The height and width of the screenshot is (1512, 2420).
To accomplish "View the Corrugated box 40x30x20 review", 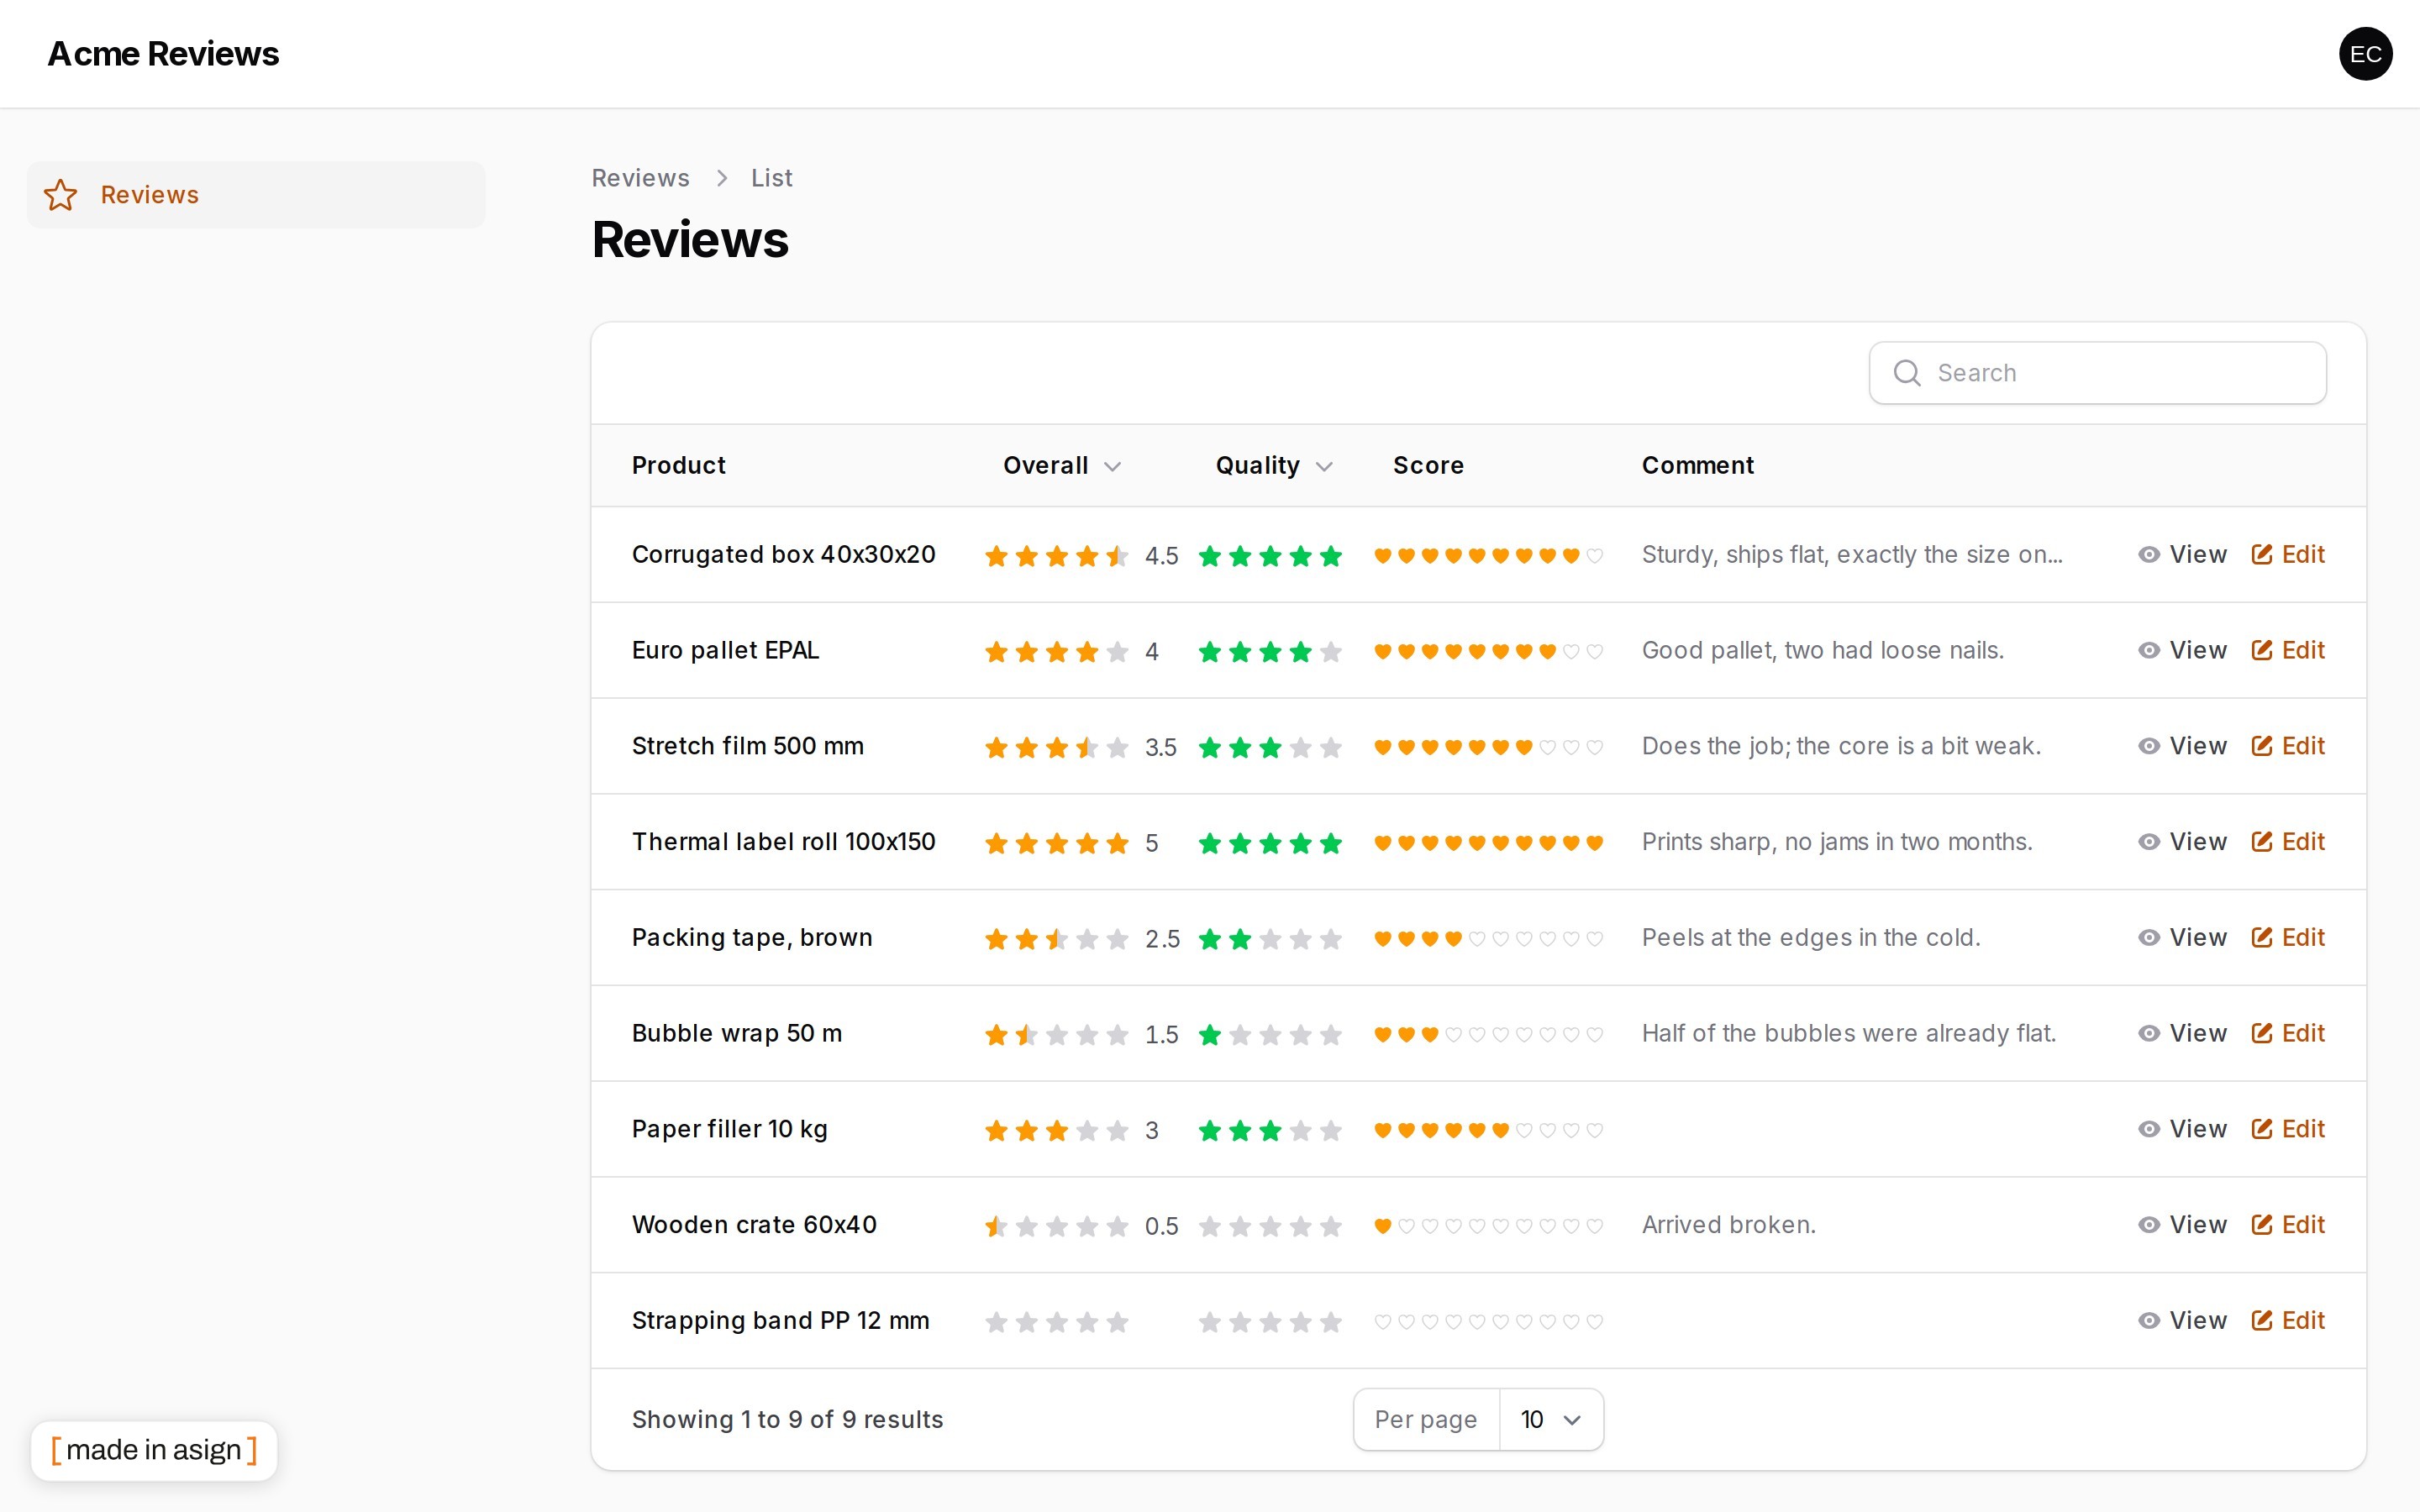I will (x=2182, y=555).
